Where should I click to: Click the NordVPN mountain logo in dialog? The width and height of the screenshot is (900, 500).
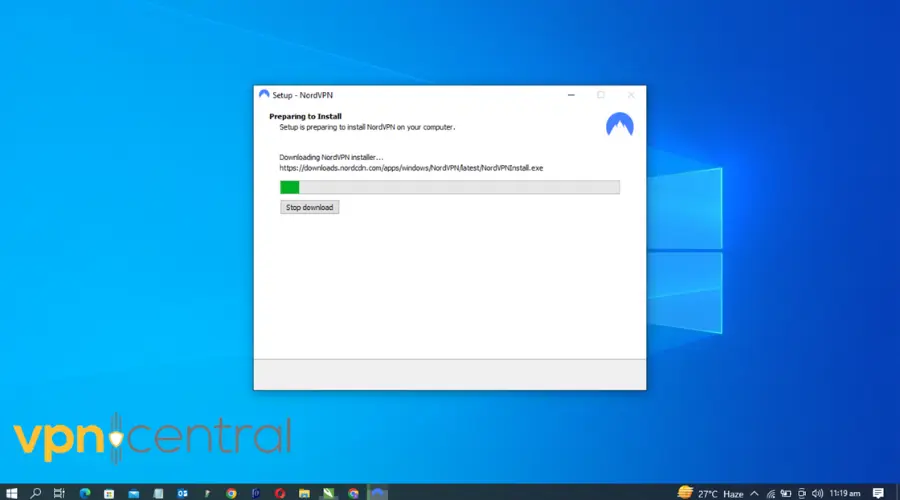pyautogui.click(x=619, y=125)
